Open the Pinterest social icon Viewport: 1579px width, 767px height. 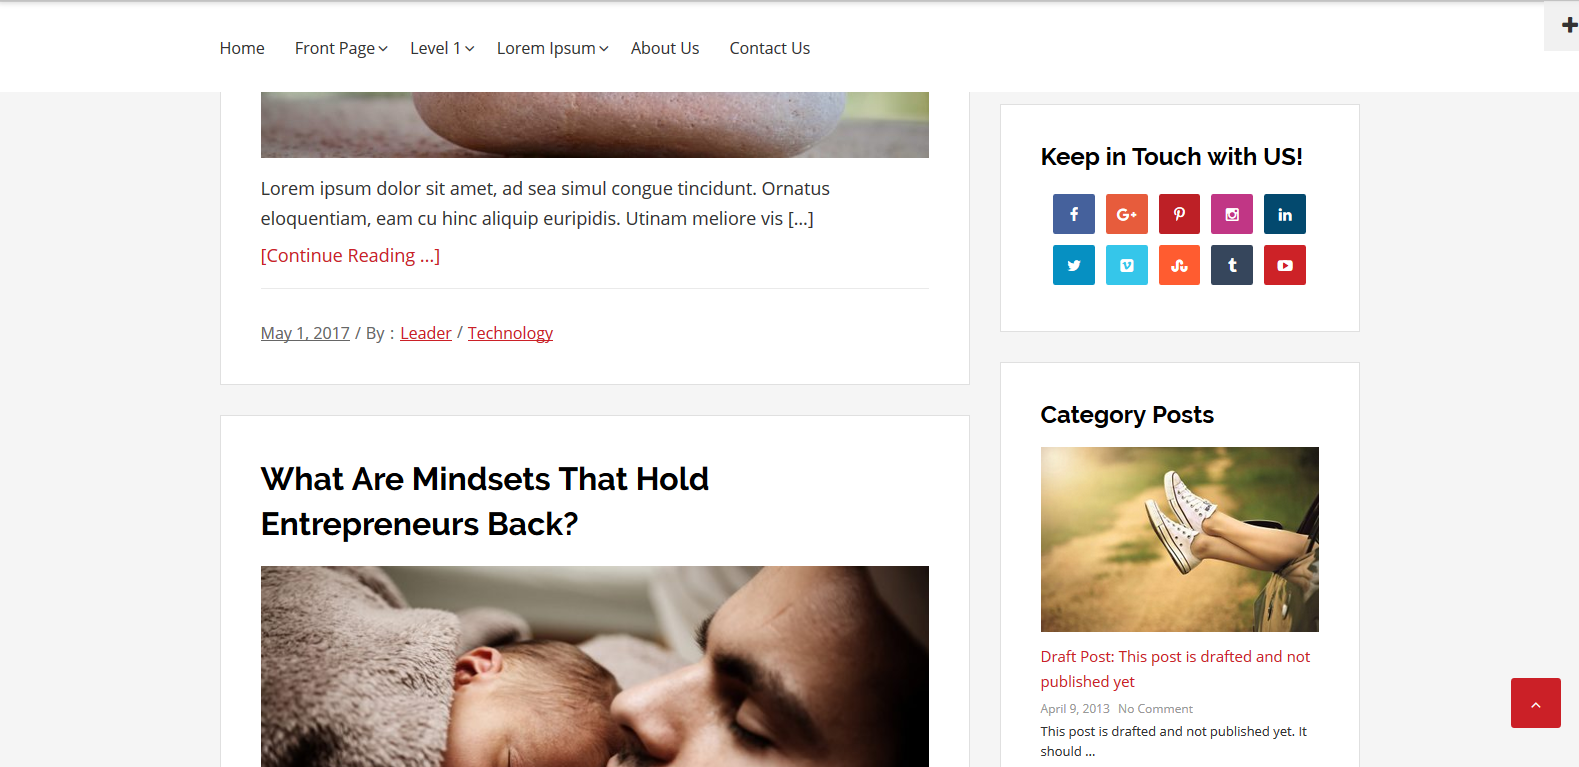click(x=1179, y=214)
